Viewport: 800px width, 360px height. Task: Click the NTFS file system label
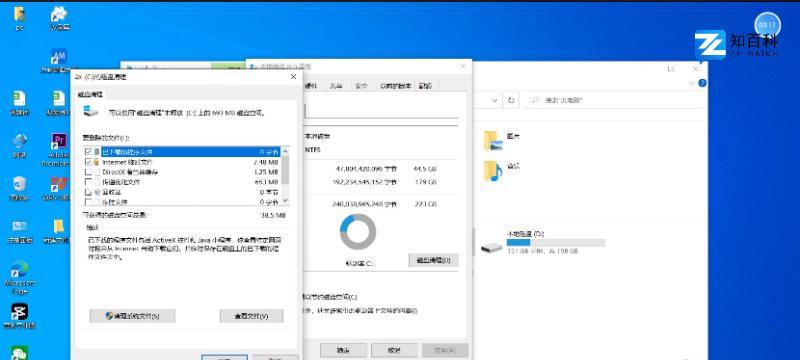[312, 149]
